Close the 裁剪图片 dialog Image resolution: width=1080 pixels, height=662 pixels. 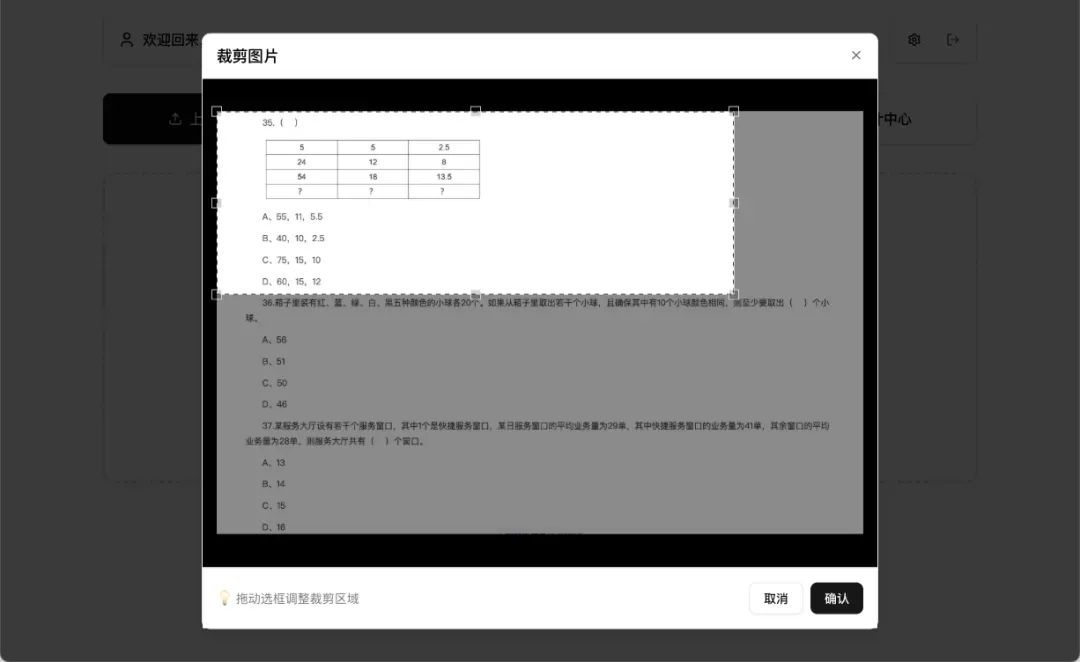[x=855, y=55]
